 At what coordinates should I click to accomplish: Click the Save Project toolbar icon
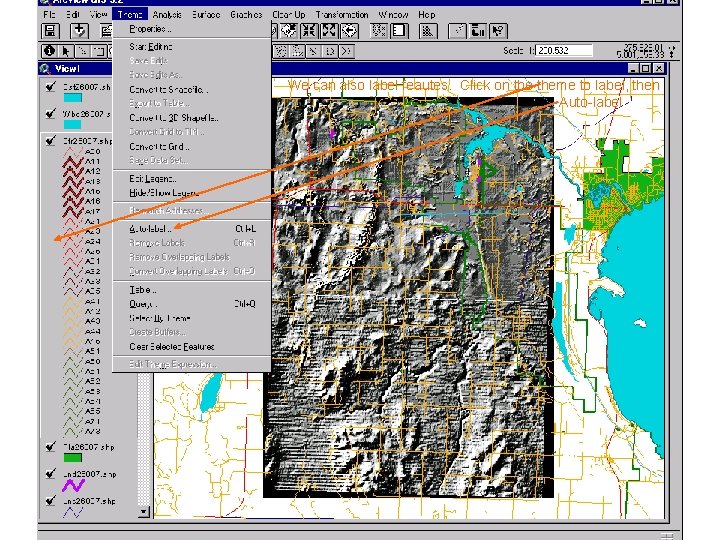51,32
